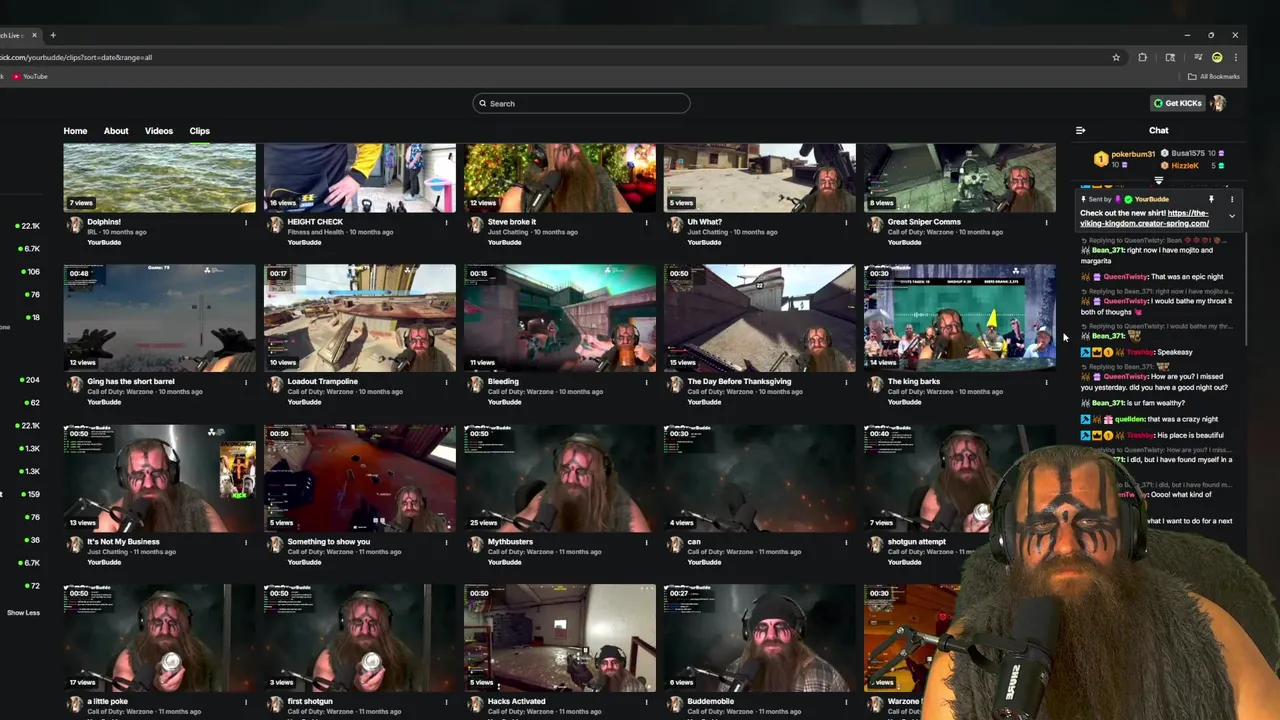The image size is (1280, 720).
Task: Open options for The Day Before Thanksgiving clip
Action: click(x=846, y=382)
